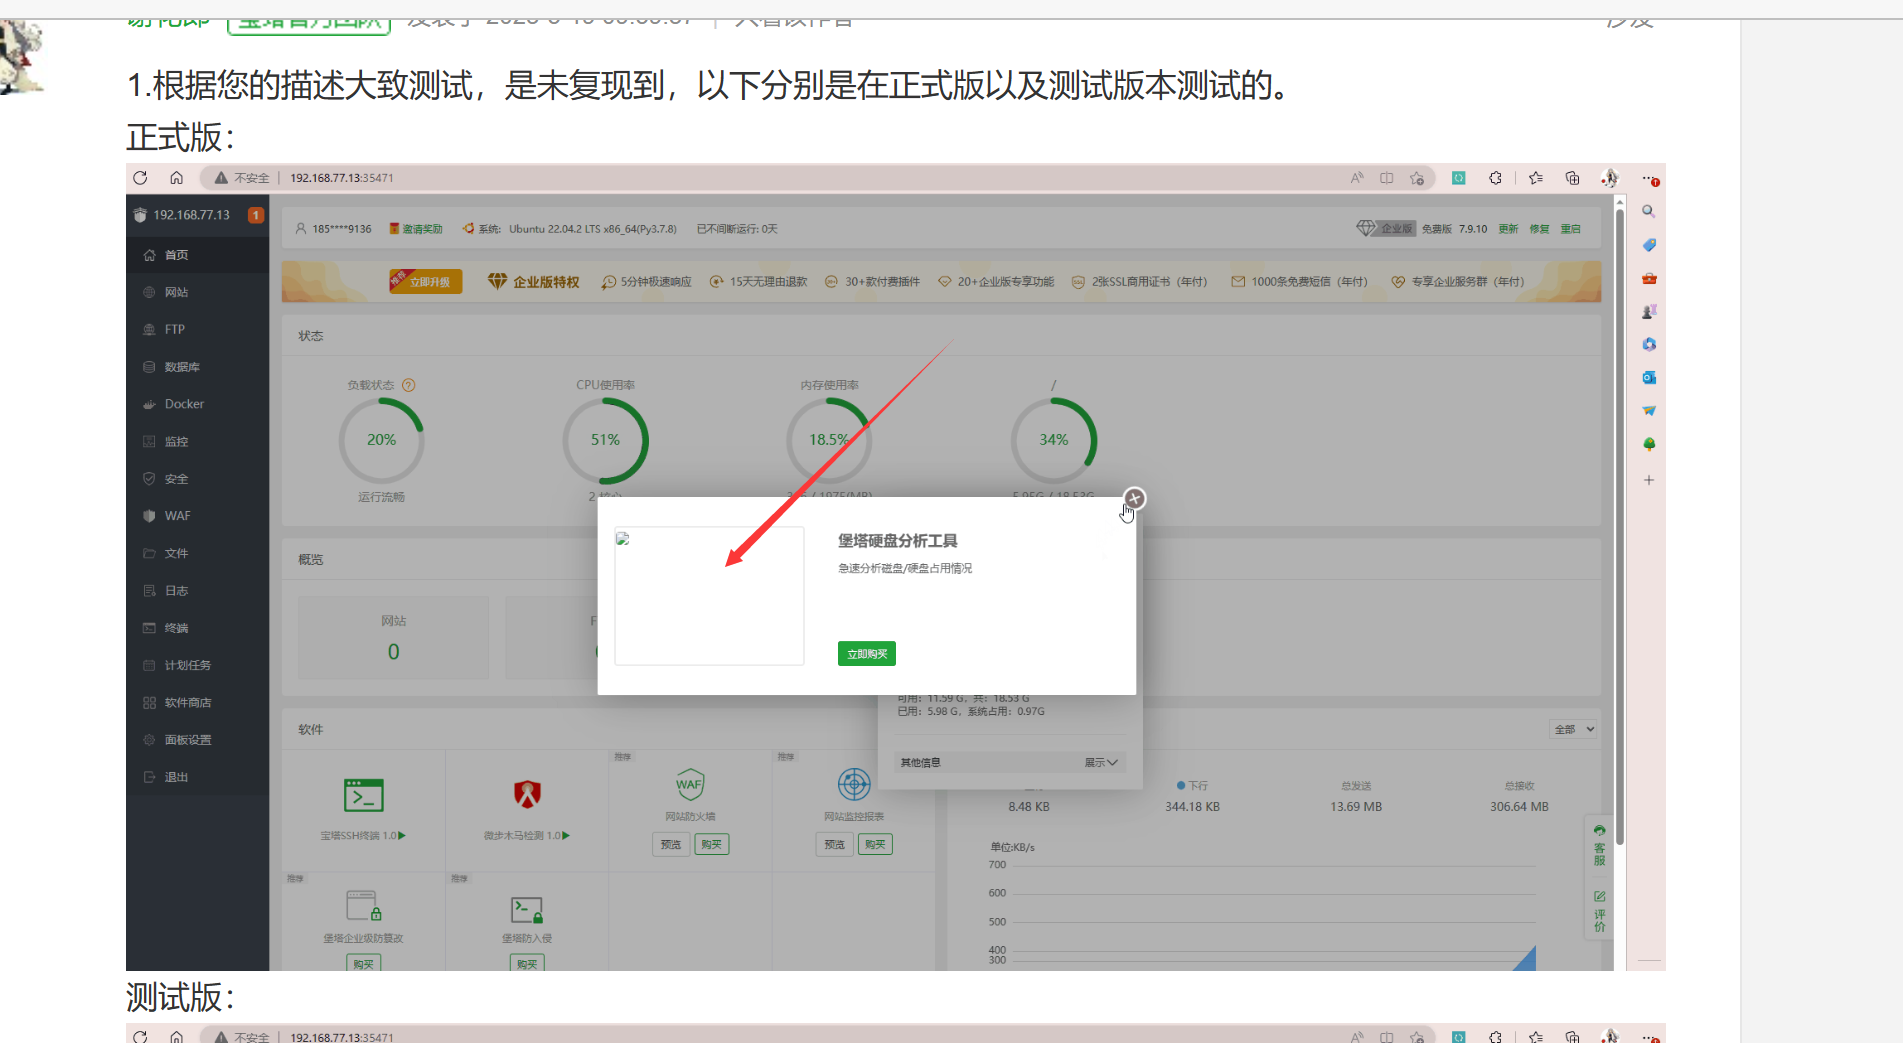The height and width of the screenshot is (1043, 1903).
Task: Click the plus icon at the Edge sidebar bottom
Action: (1649, 480)
